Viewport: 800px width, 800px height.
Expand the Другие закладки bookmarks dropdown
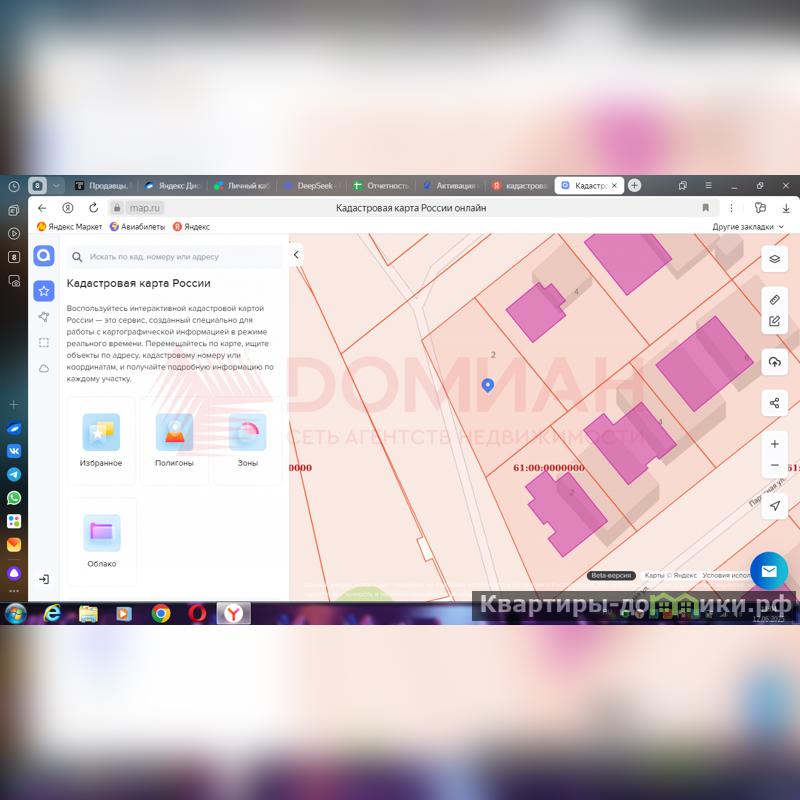[748, 227]
